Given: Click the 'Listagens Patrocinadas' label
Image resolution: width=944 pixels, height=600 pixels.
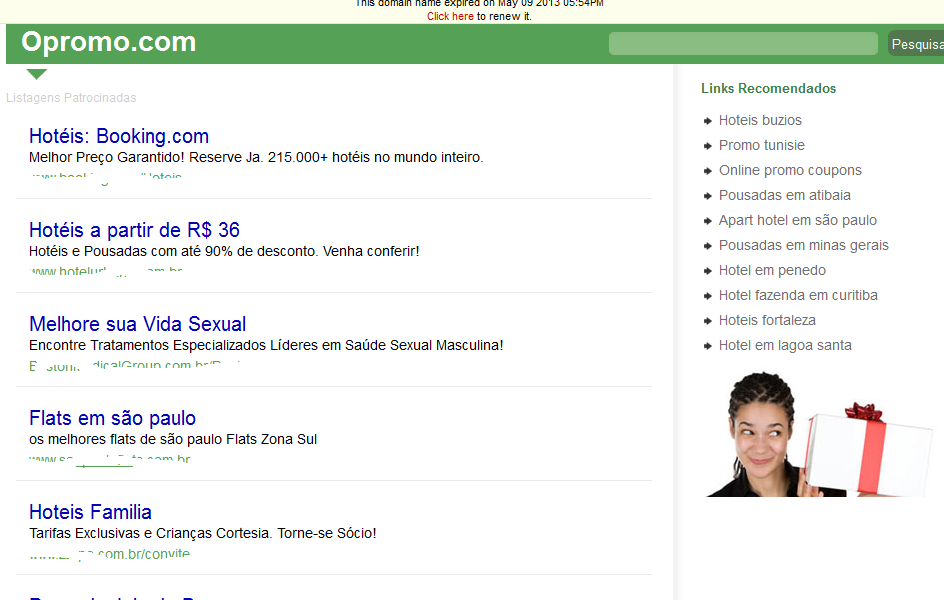Looking at the screenshot, I should [71, 97].
